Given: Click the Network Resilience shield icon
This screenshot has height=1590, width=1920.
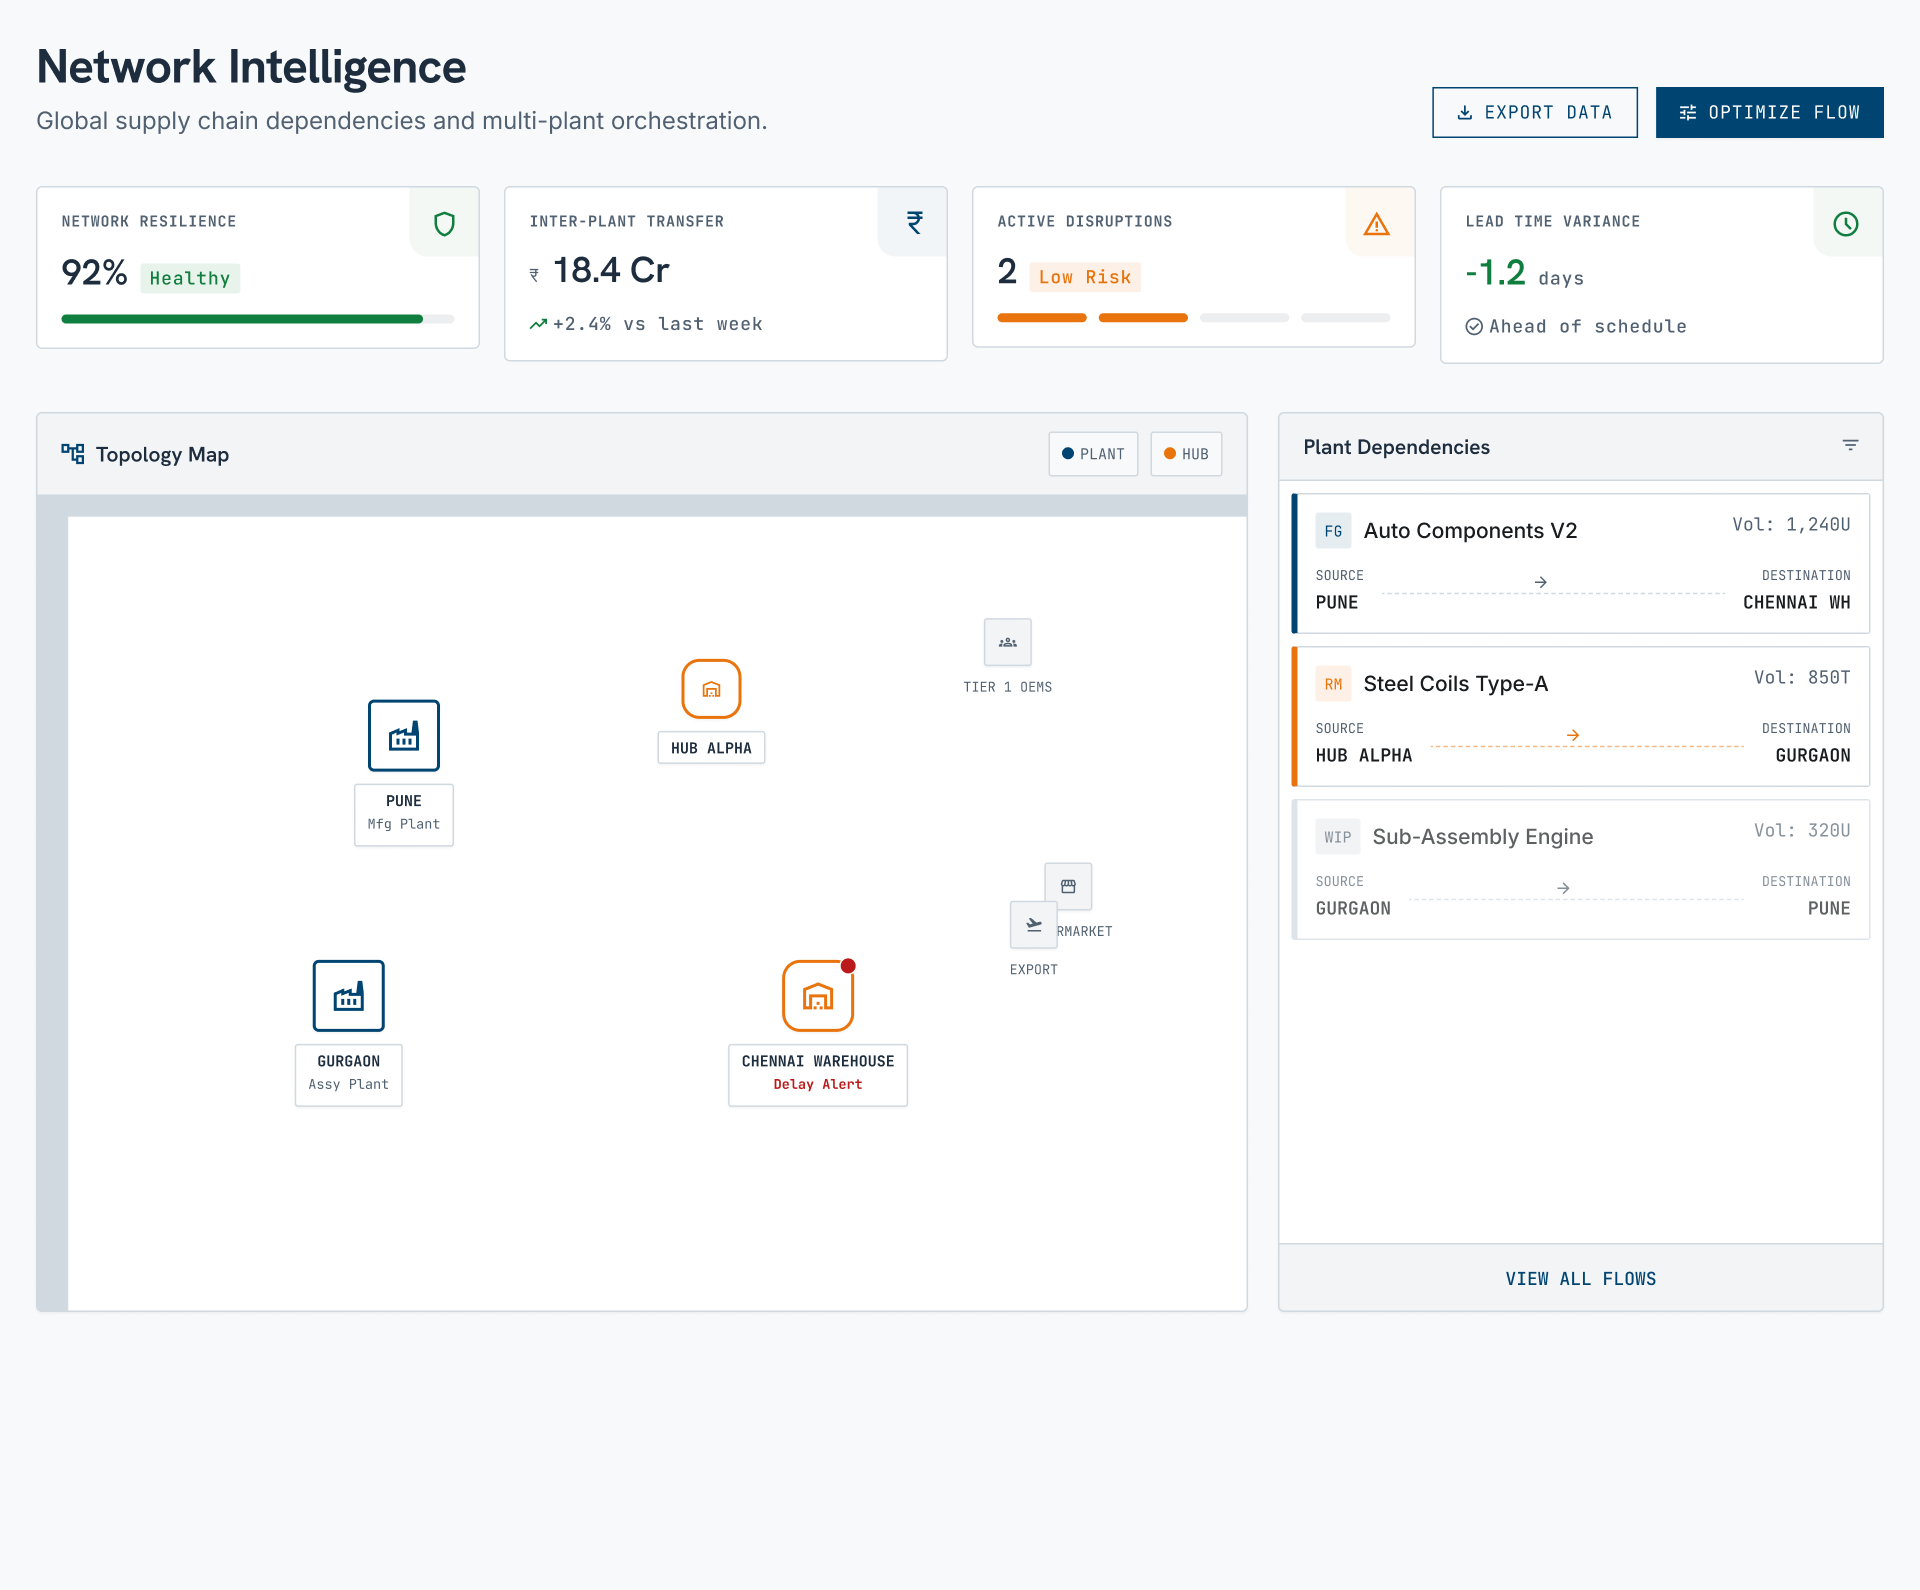Looking at the screenshot, I should [x=444, y=223].
